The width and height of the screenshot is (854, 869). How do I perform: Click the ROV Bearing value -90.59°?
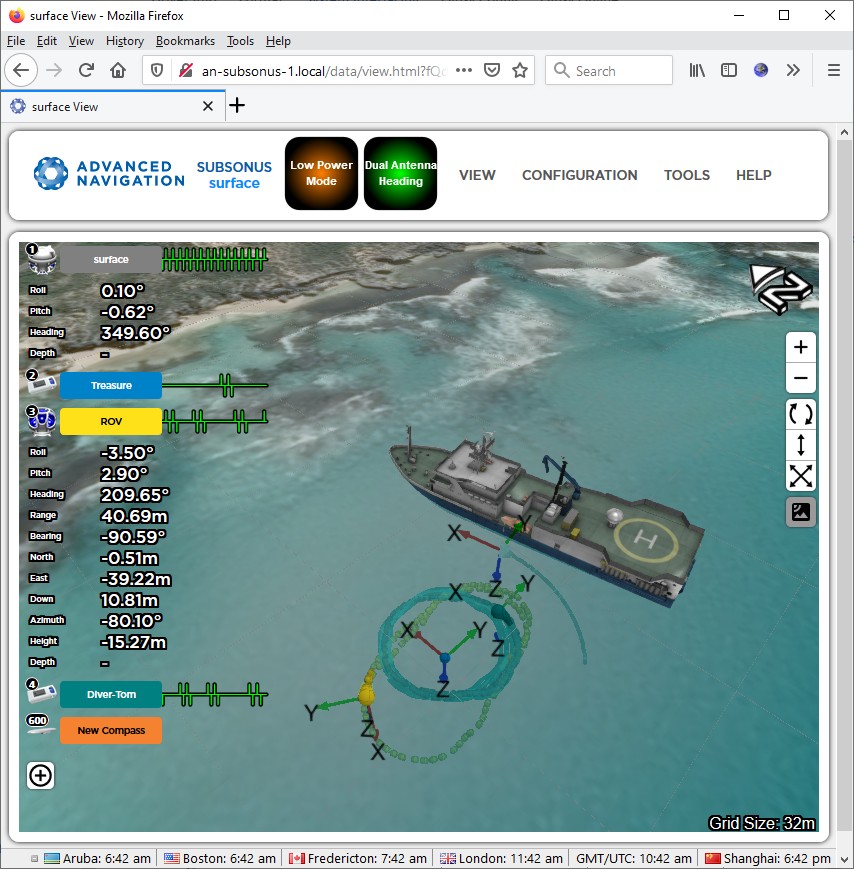[x=134, y=537]
